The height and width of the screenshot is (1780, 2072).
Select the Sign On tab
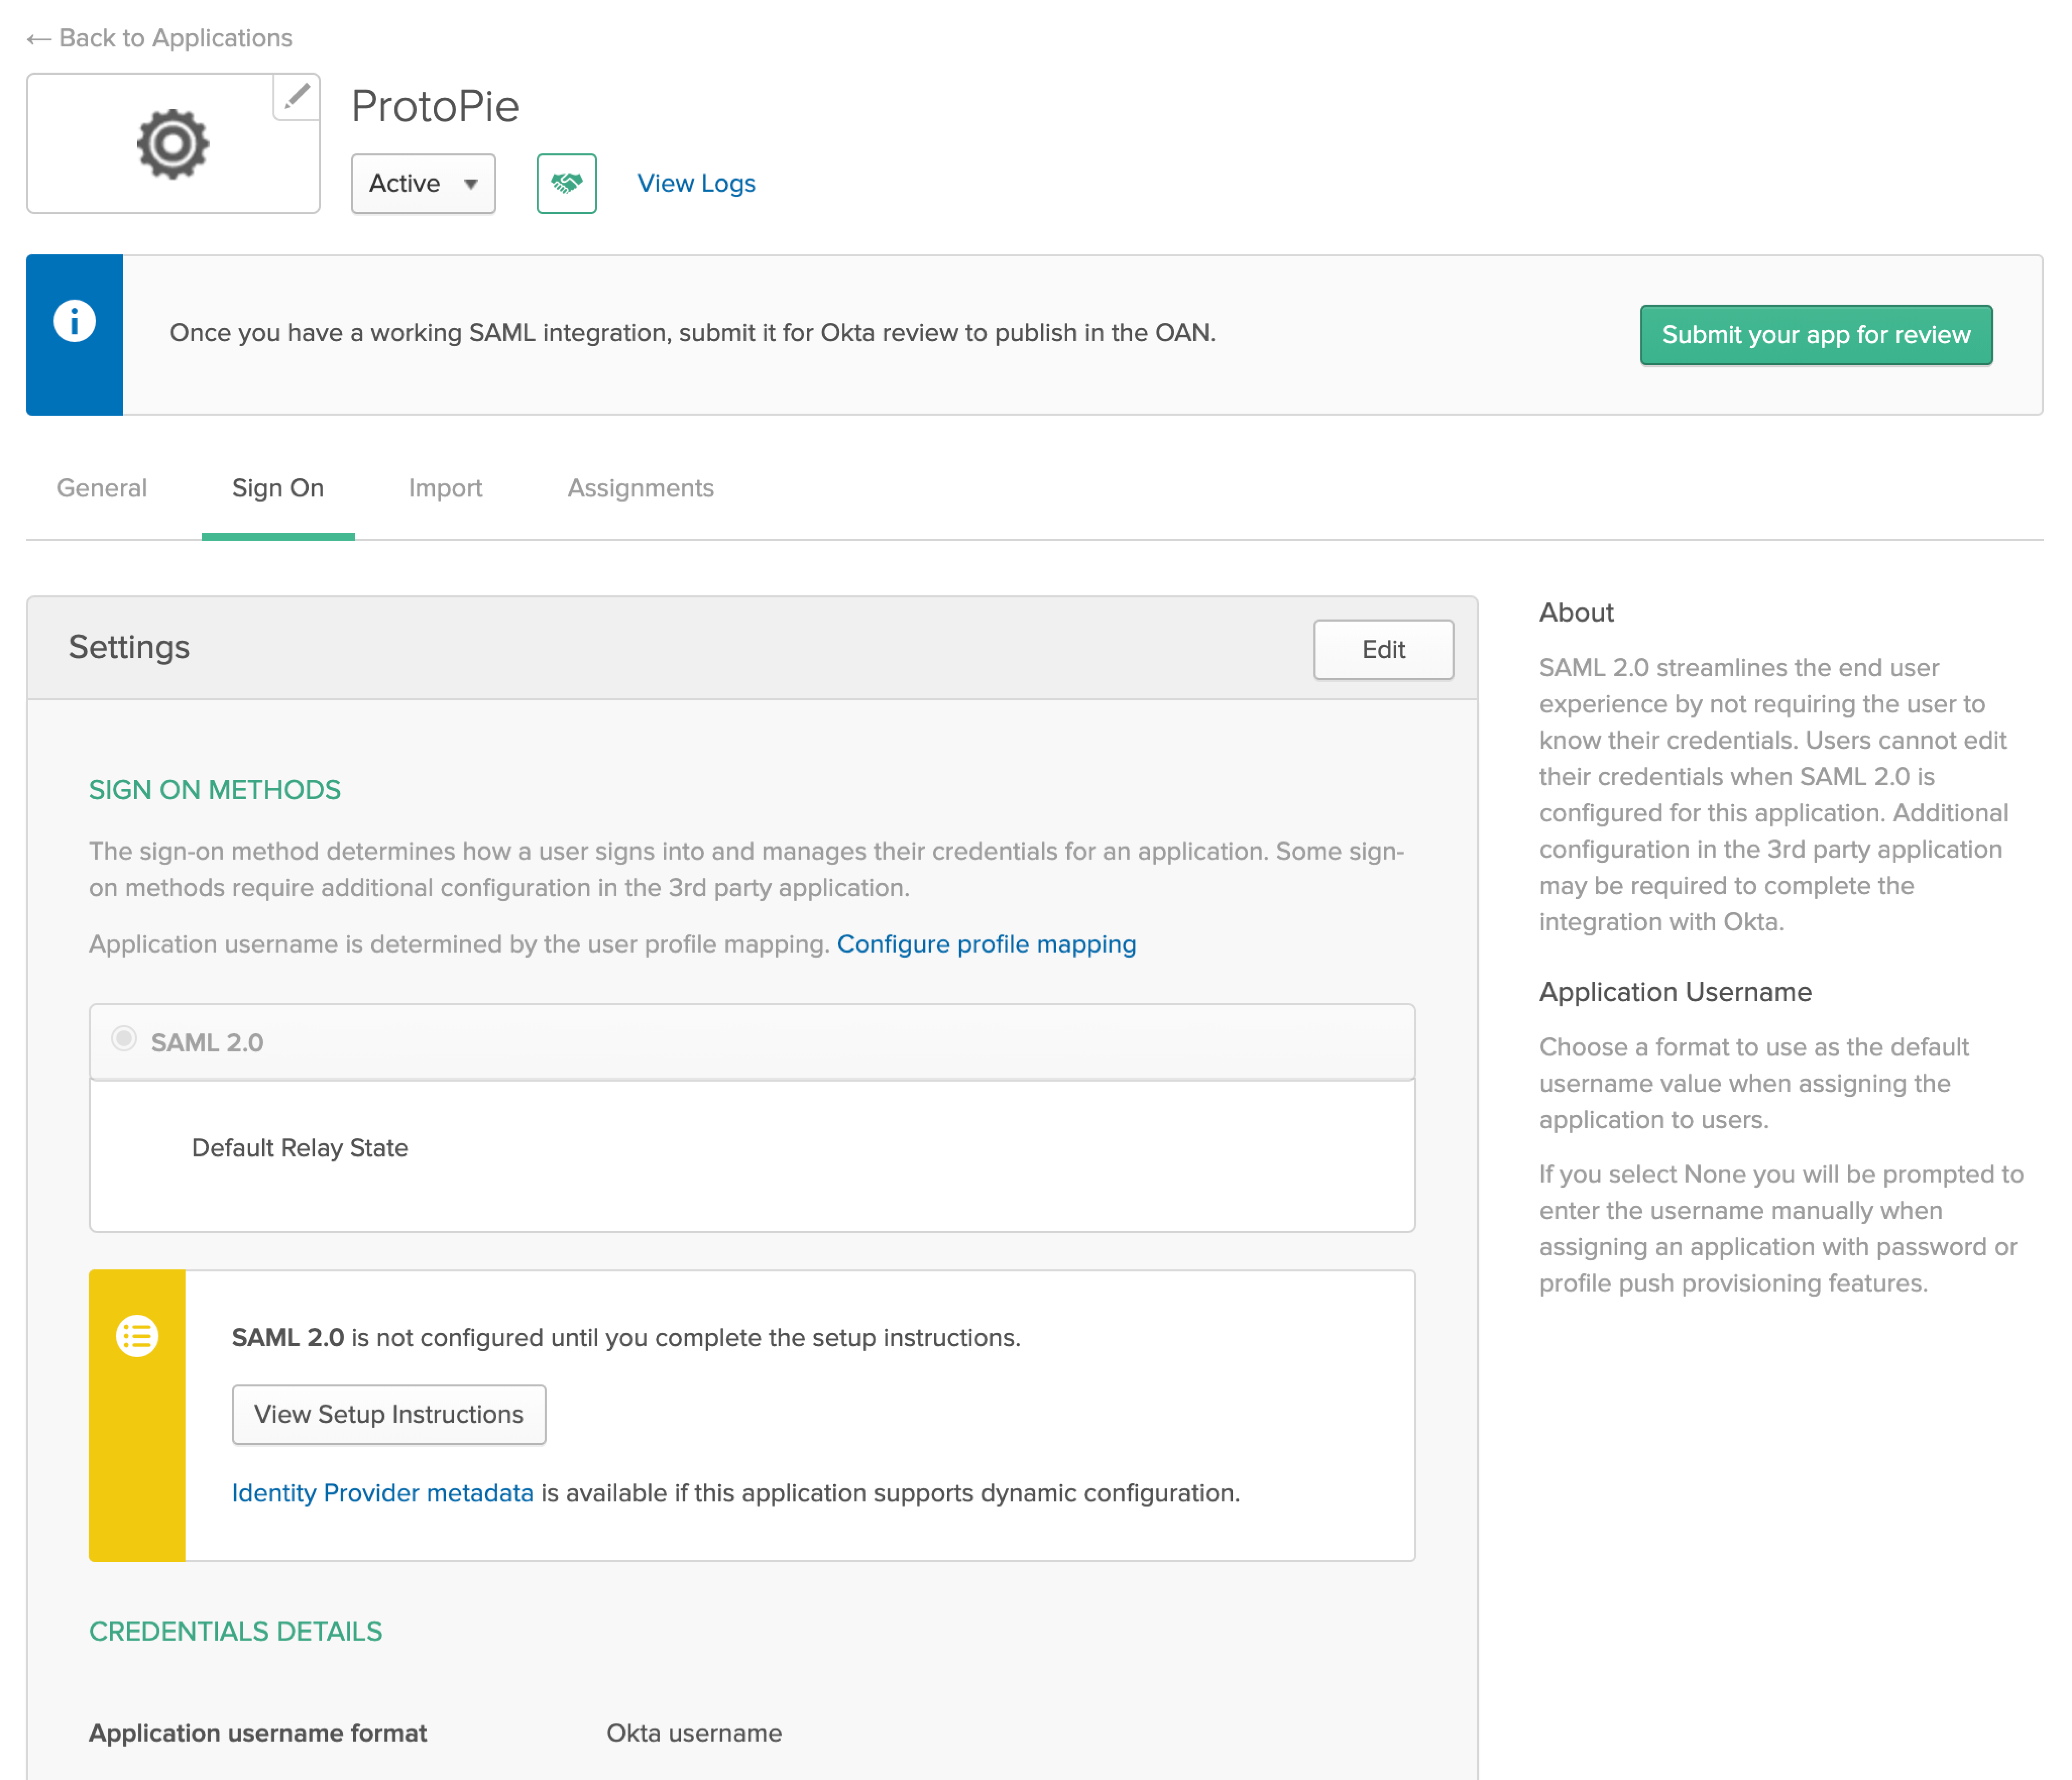(278, 488)
